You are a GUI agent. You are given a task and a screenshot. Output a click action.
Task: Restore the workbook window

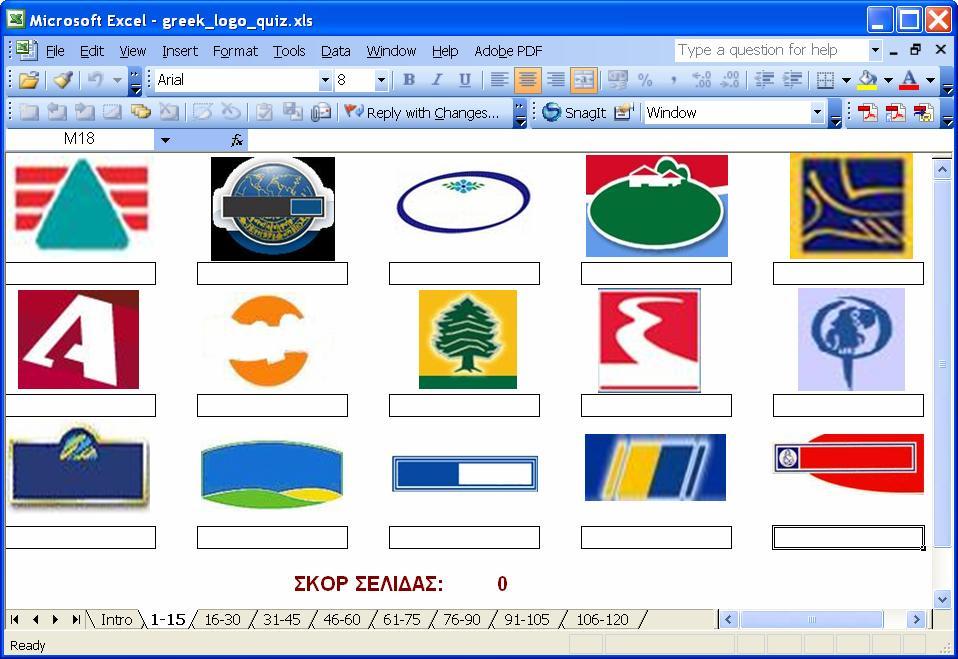tap(915, 50)
